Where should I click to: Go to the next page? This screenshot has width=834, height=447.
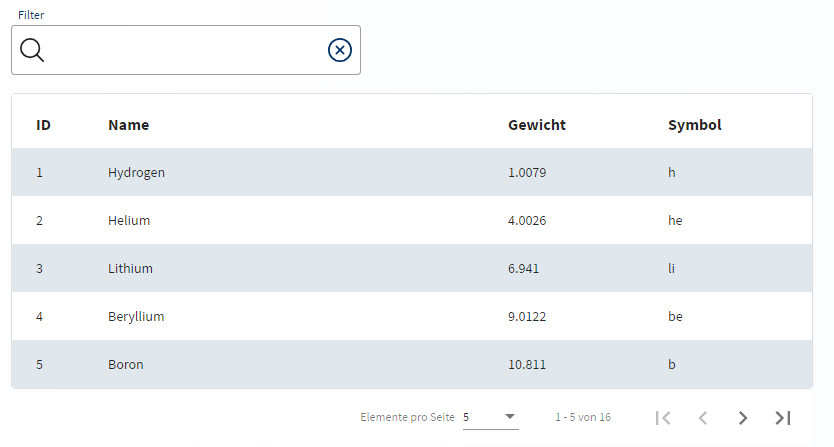(x=743, y=418)
